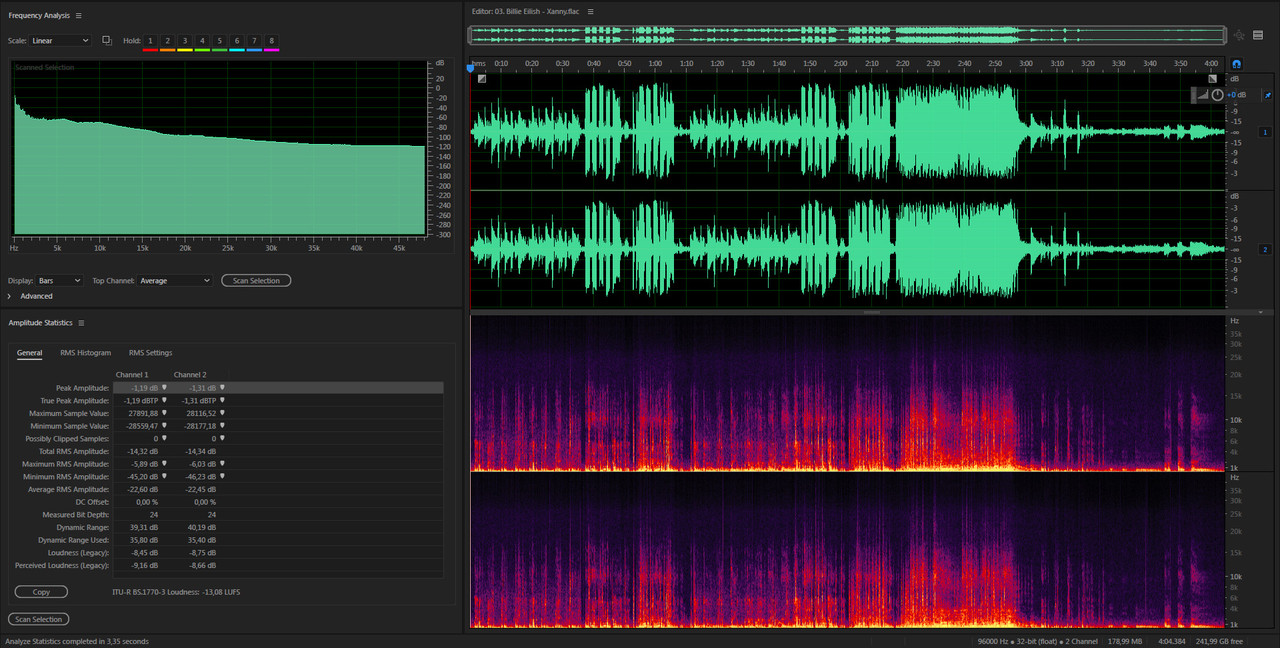This screenshot has width=1280, height=648.
Task: Click the HUD volume knob
Action: pos(1217,95)
